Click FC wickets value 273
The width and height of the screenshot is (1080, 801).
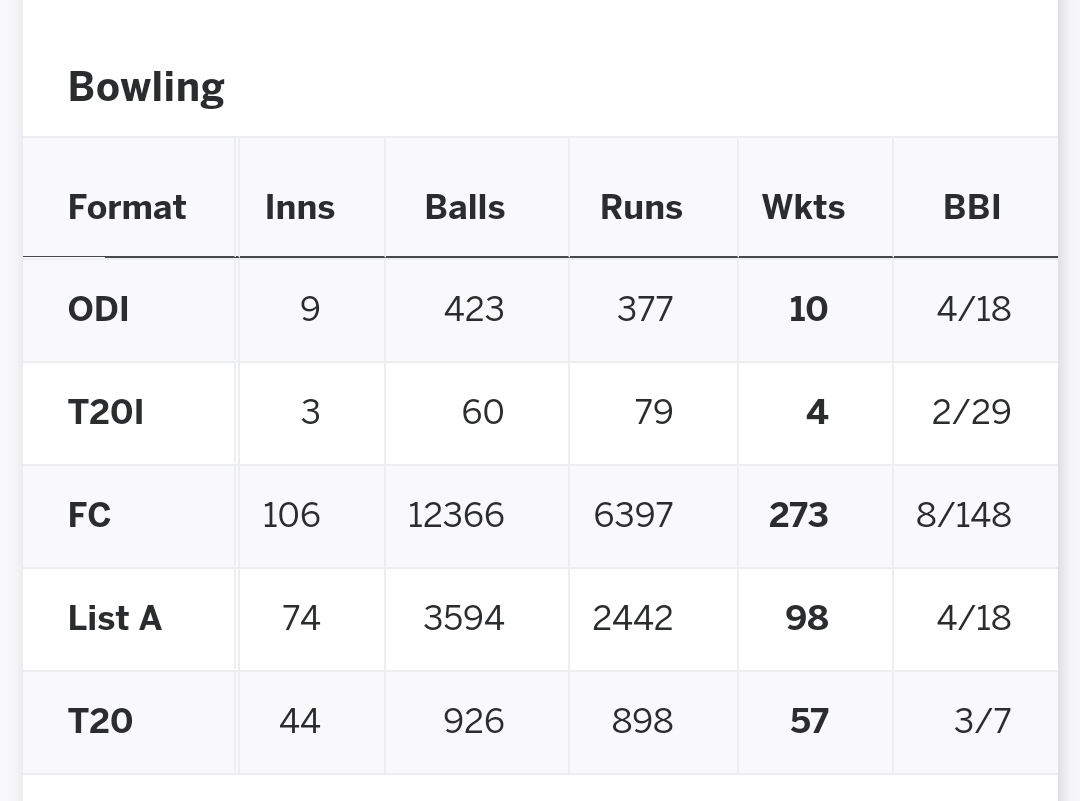coord(798,515)
